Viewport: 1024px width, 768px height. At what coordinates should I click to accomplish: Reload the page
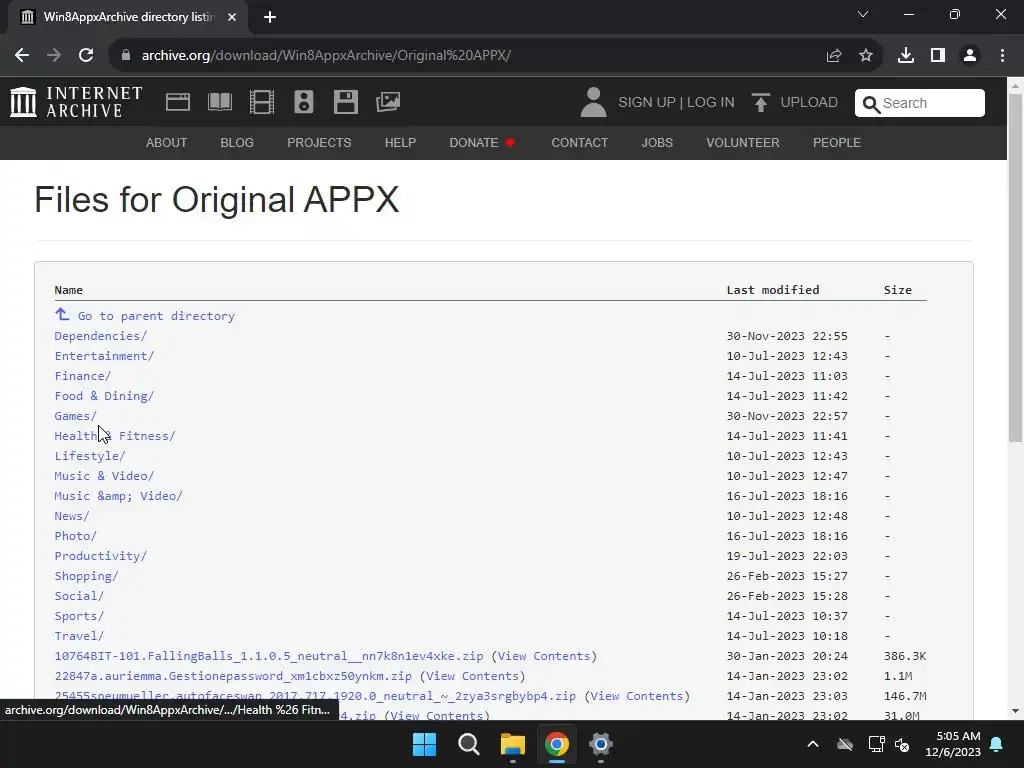pos(86,56)
